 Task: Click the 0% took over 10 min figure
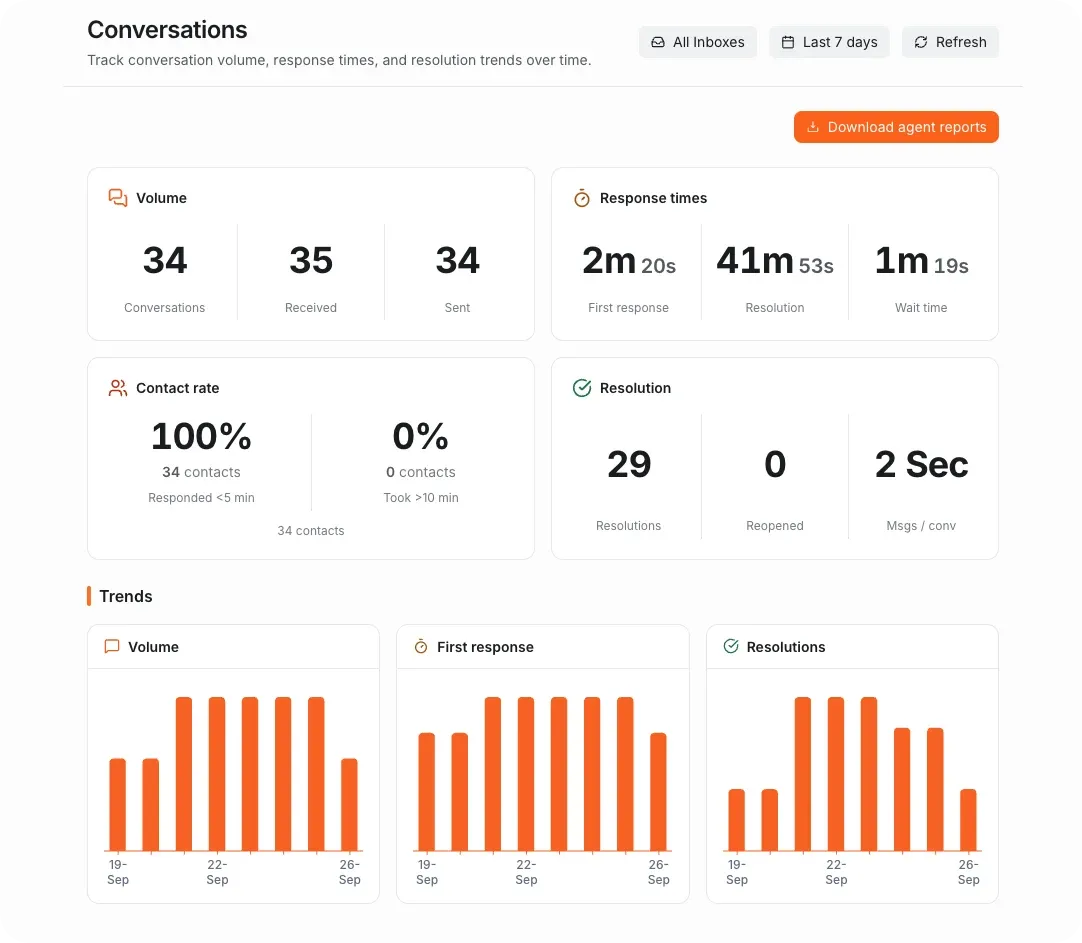pos(421,437)
